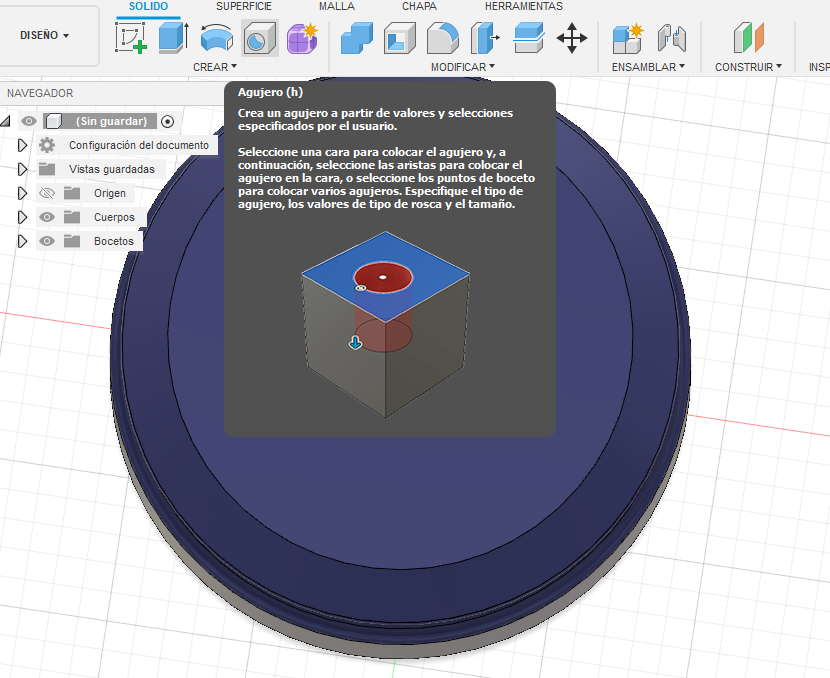Screen dimensions: 830x678
Task: Click the component cube icon beside (Sin guardar)
Action: coord(53,121)
